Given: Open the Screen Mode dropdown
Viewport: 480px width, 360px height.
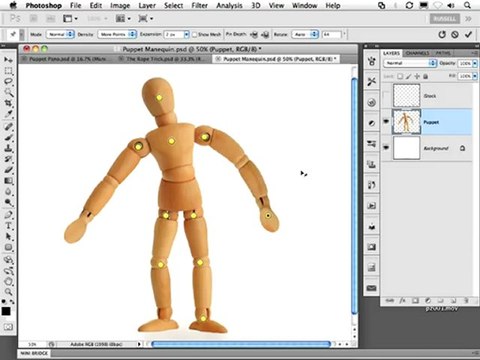Looking at the screenshot, I should tap(145, 19).
